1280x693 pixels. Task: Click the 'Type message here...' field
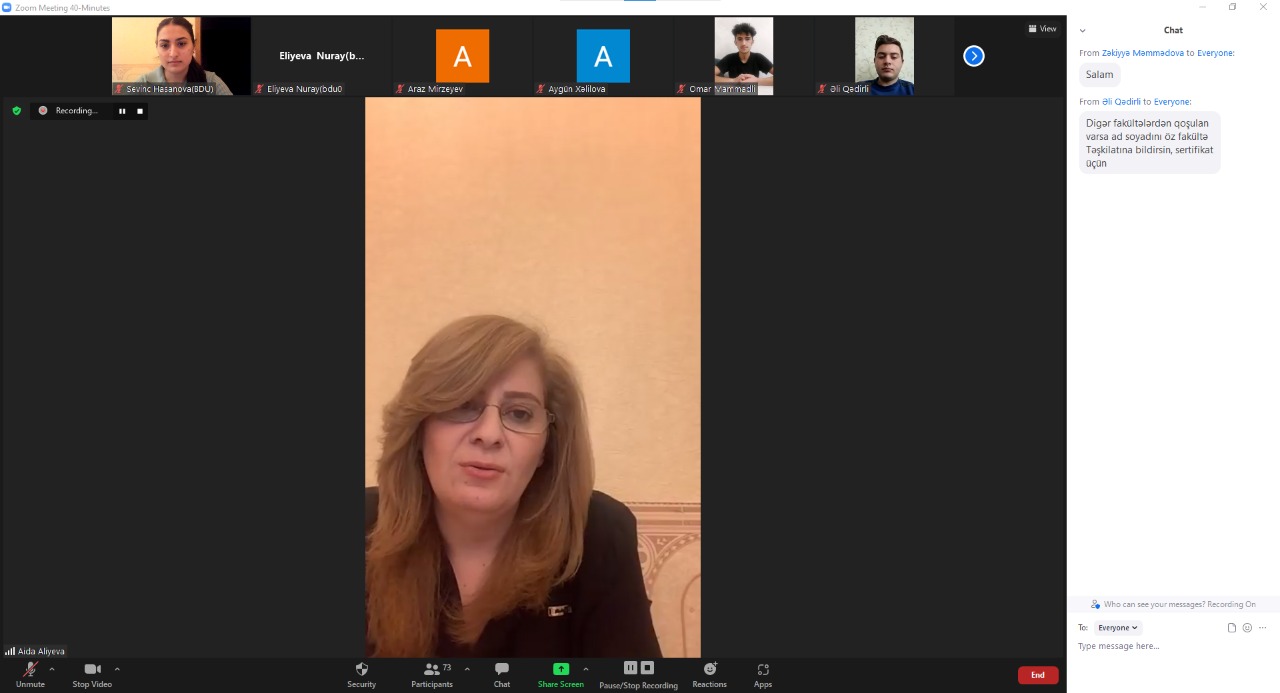1160,647
